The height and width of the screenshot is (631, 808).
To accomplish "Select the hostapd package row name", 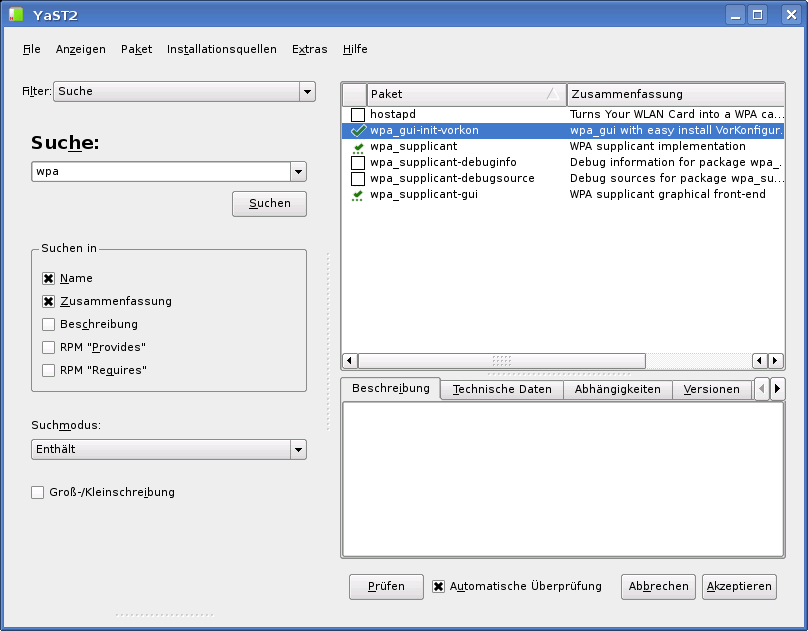I will click(x=393, y=114).
